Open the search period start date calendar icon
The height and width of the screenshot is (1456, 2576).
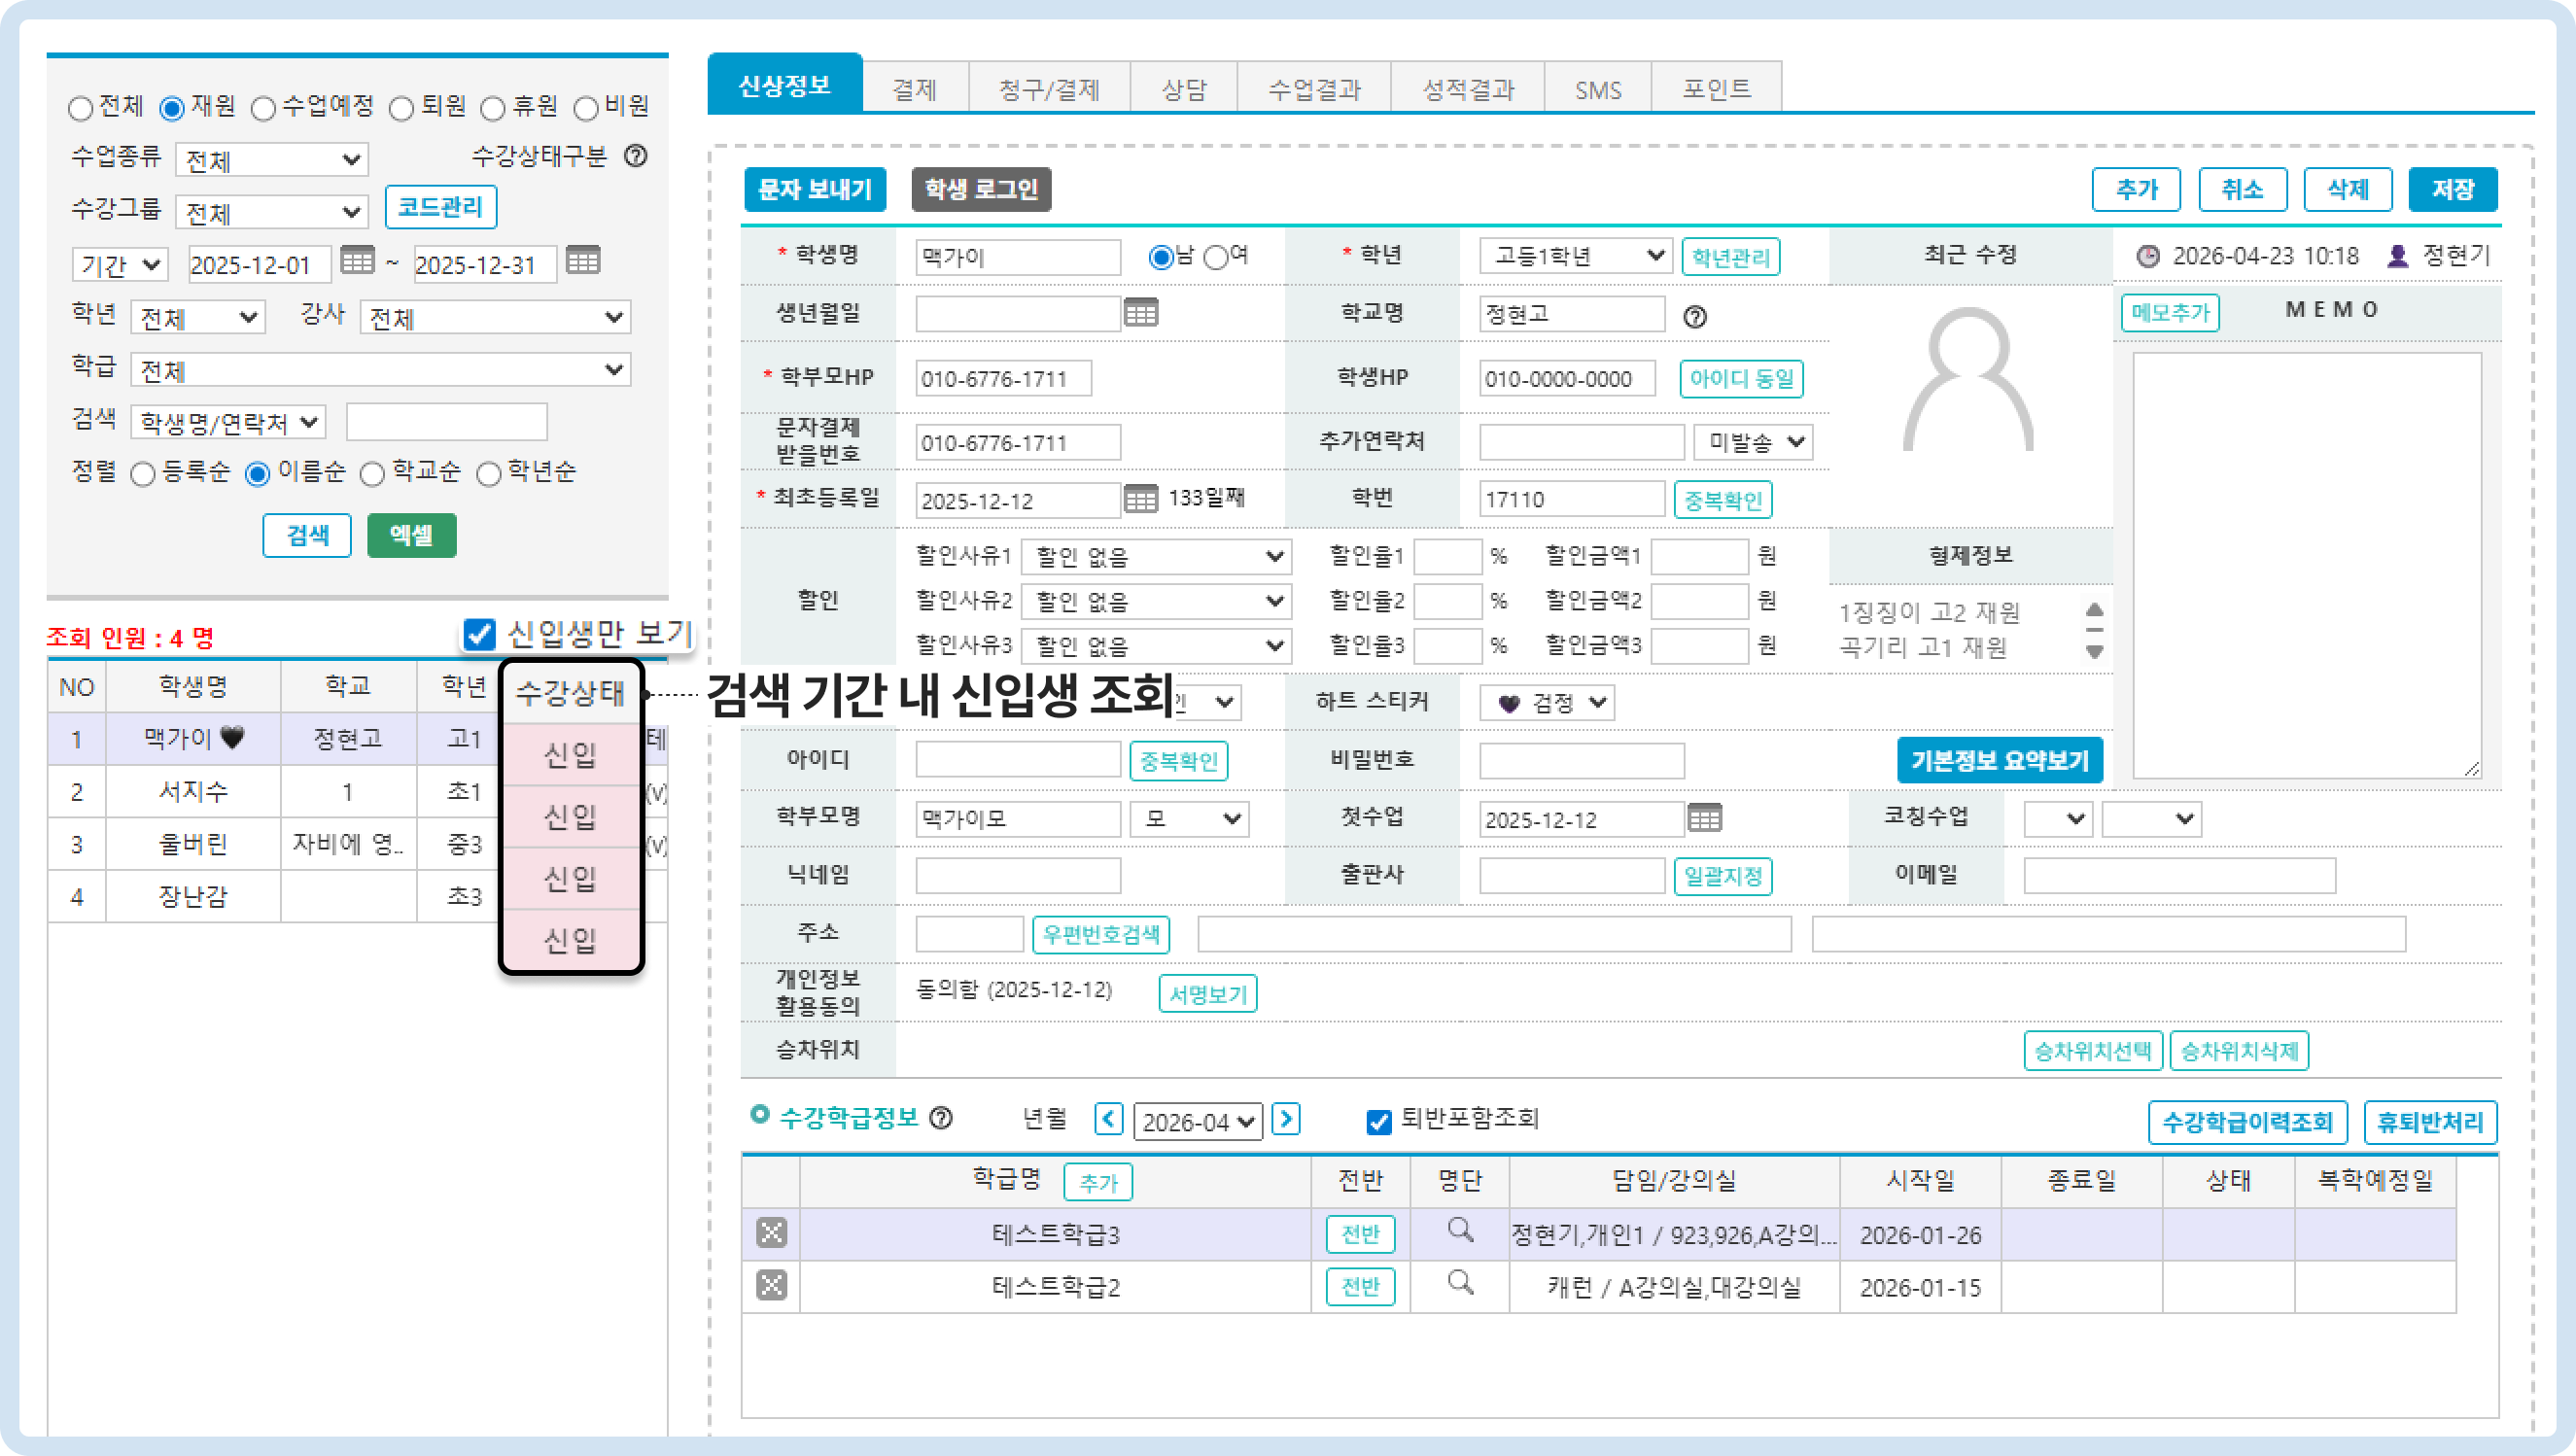tap(357, 261)
